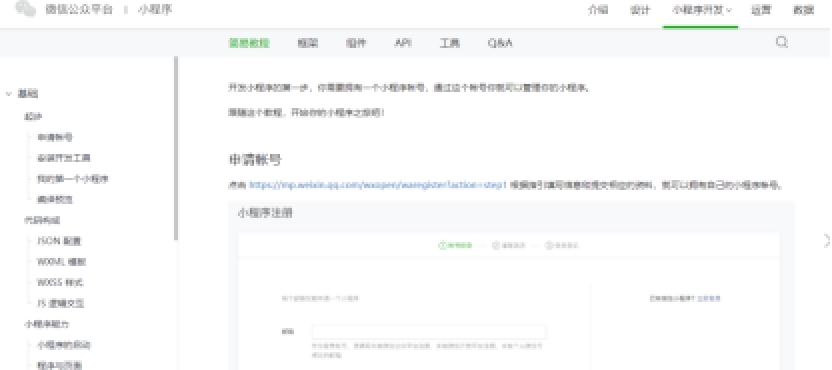Open 申请帐号 in the sidebar
This screenshot has width=832, height=370.
tap(55, 137)
